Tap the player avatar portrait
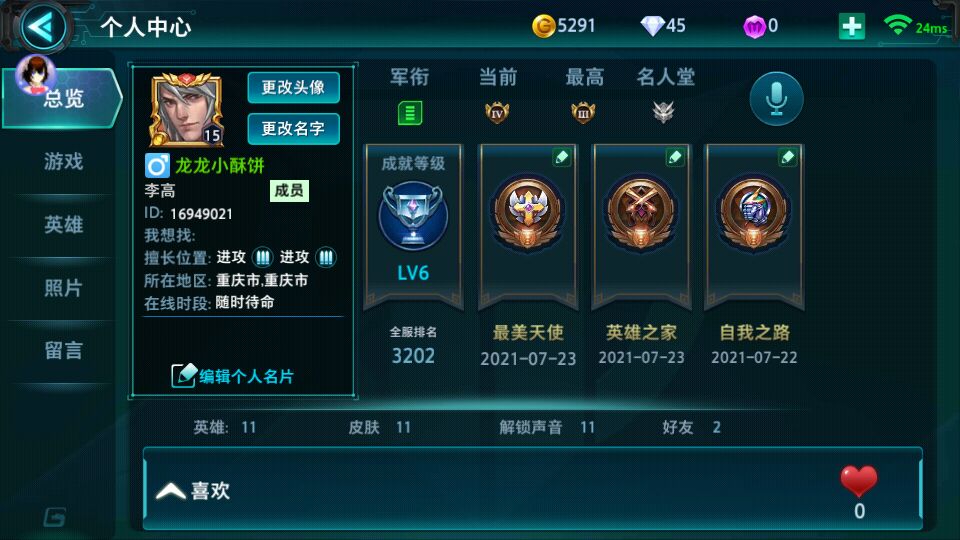This screenshot has height=540, width=960. [187, 109]
